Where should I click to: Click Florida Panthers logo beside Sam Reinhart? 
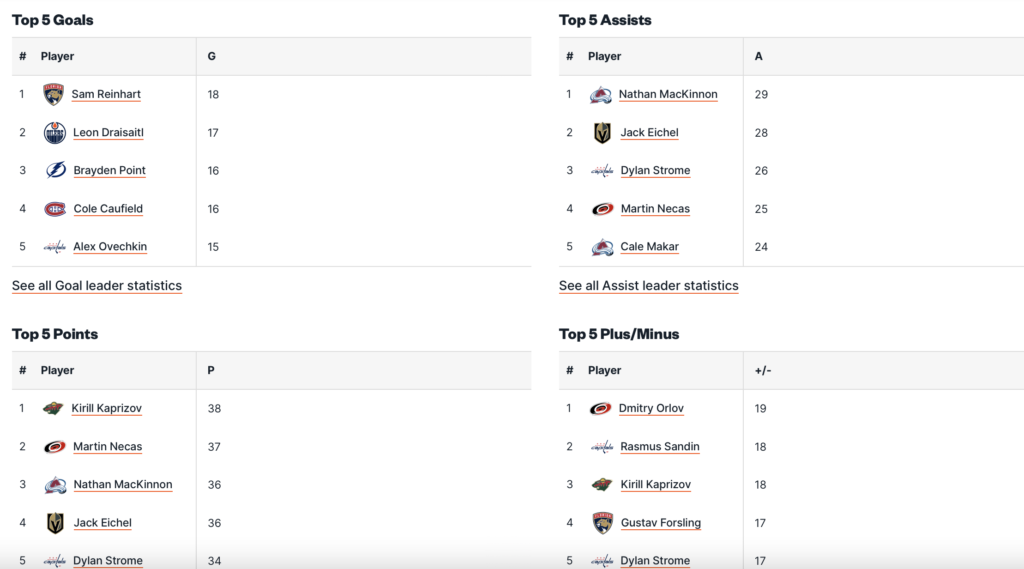[x=53, y=95]
